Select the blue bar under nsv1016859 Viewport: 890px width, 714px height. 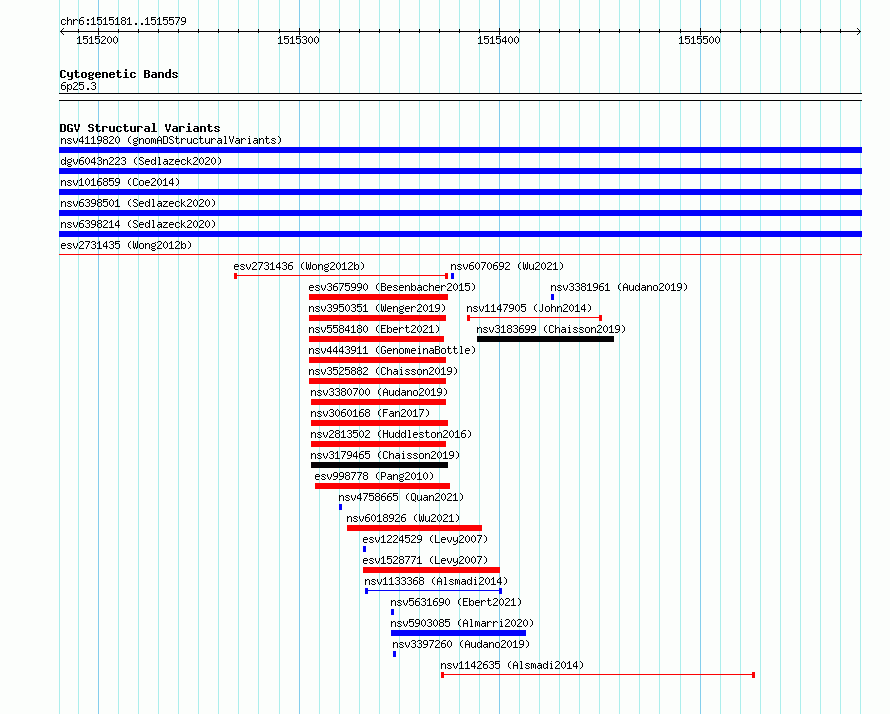[460, 192]
